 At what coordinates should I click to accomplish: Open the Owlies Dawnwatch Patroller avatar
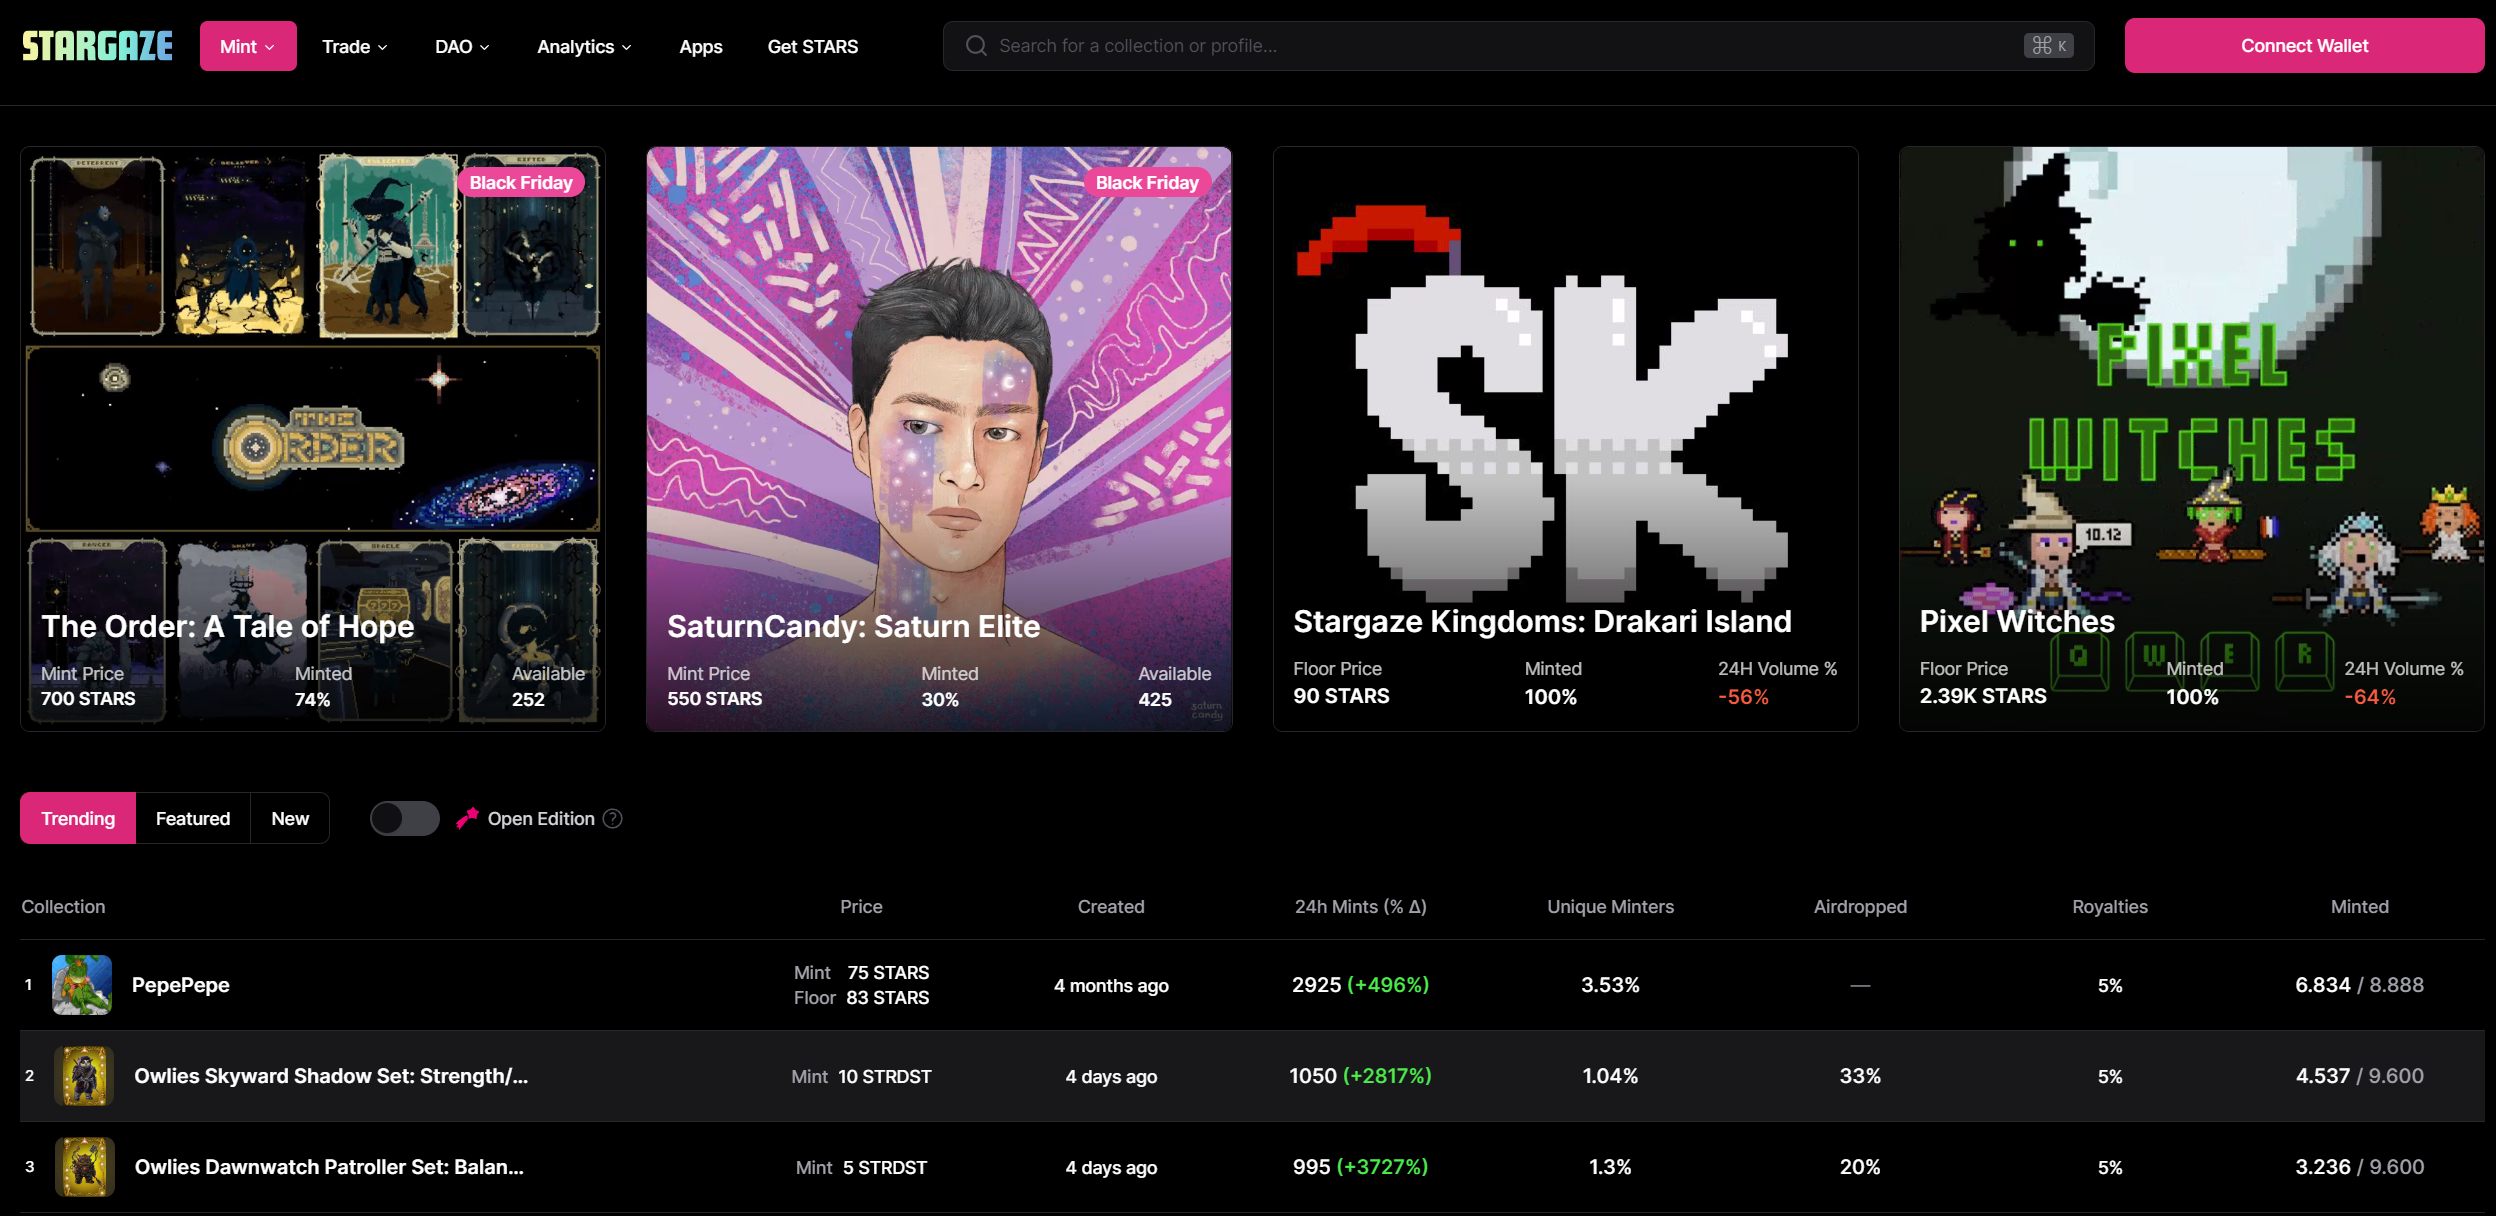(x=84, y=1167)
